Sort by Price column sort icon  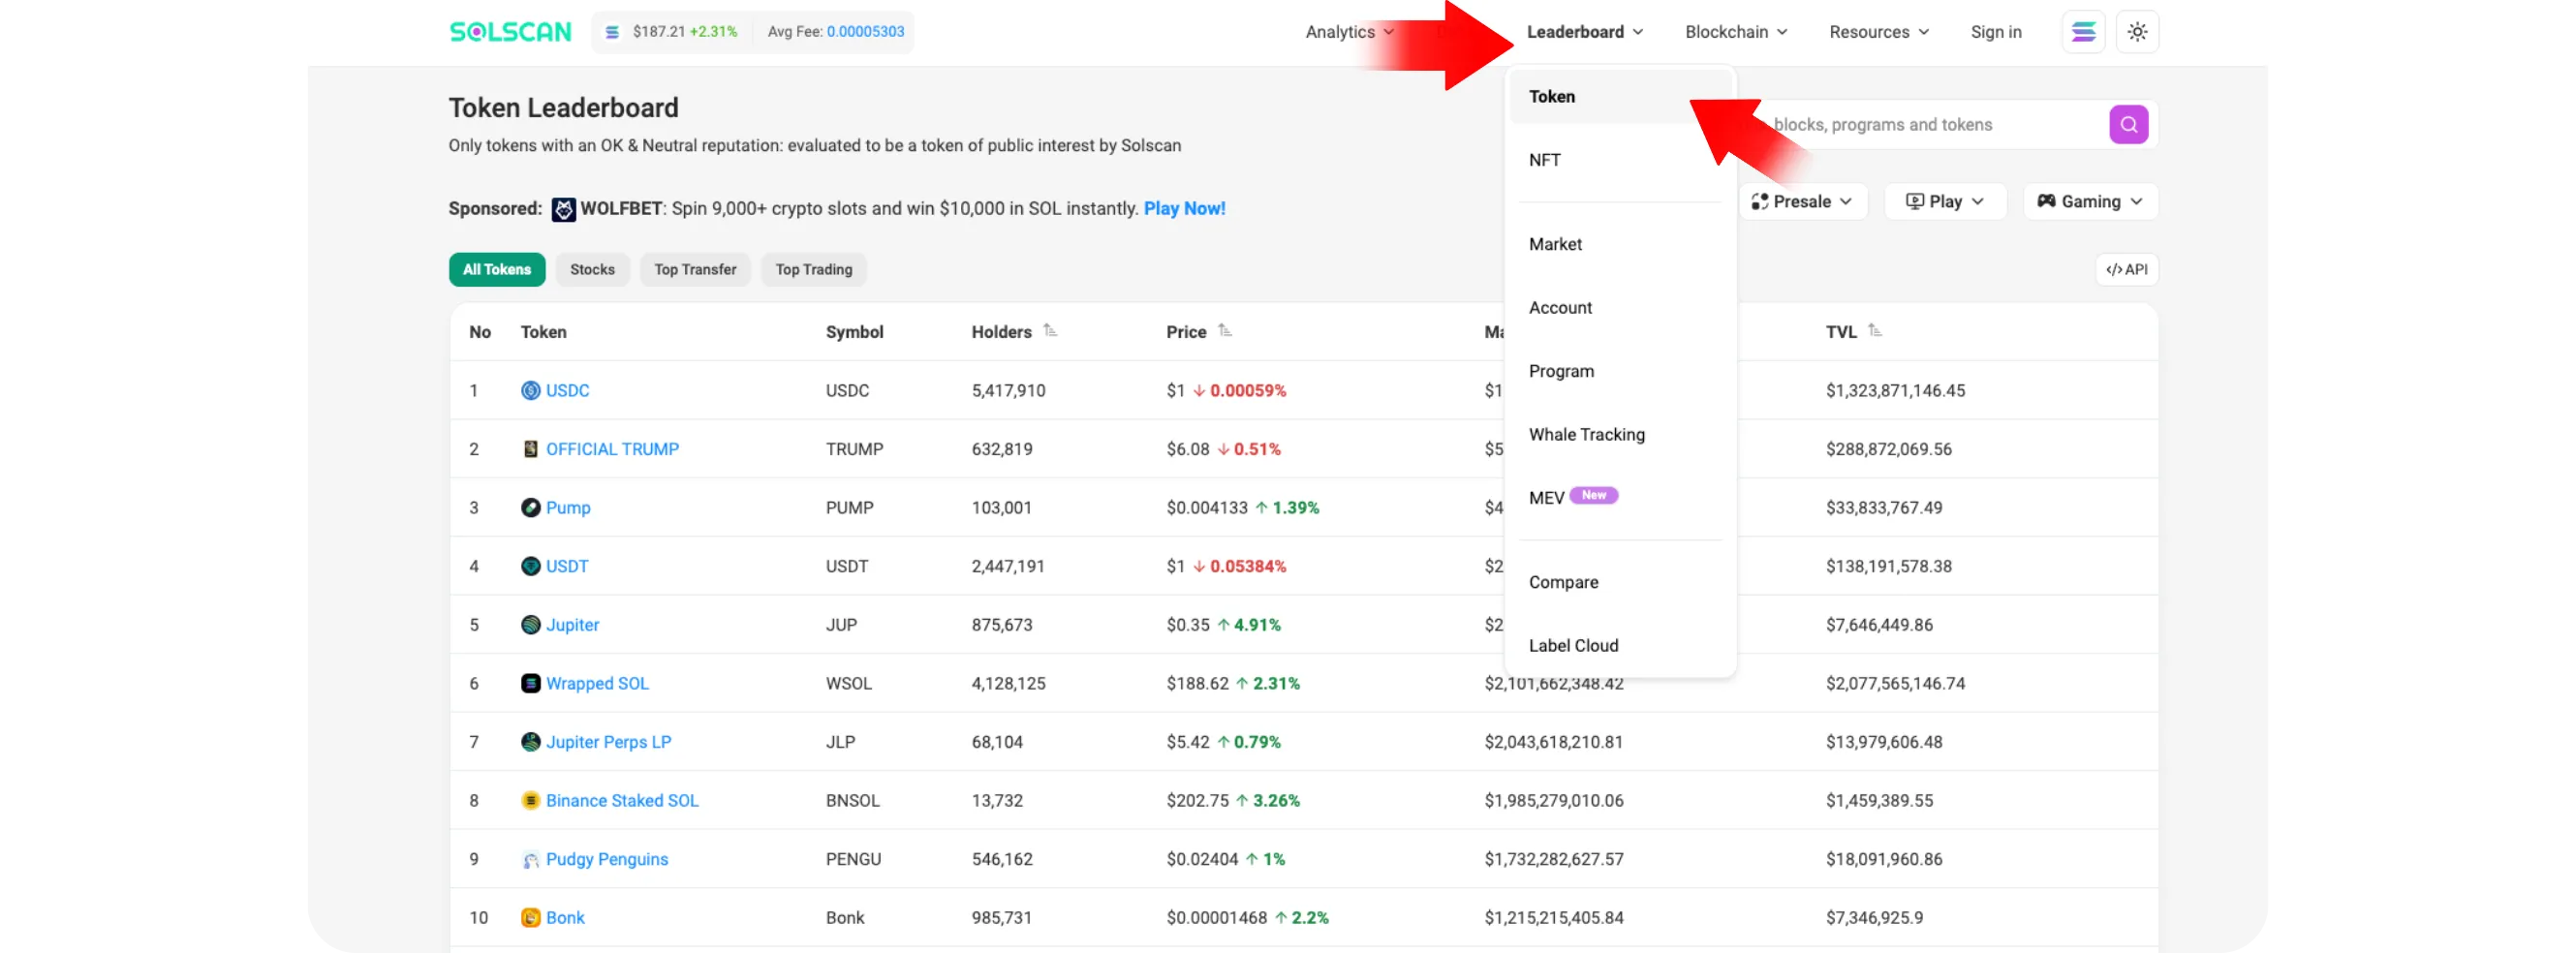1225,331
